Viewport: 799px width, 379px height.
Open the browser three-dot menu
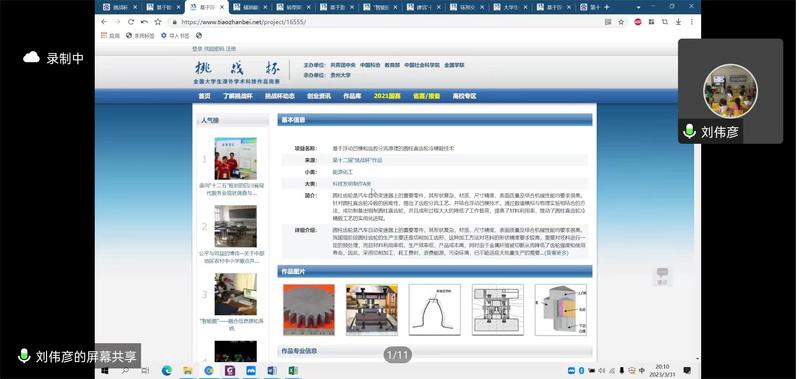point(691,22)
